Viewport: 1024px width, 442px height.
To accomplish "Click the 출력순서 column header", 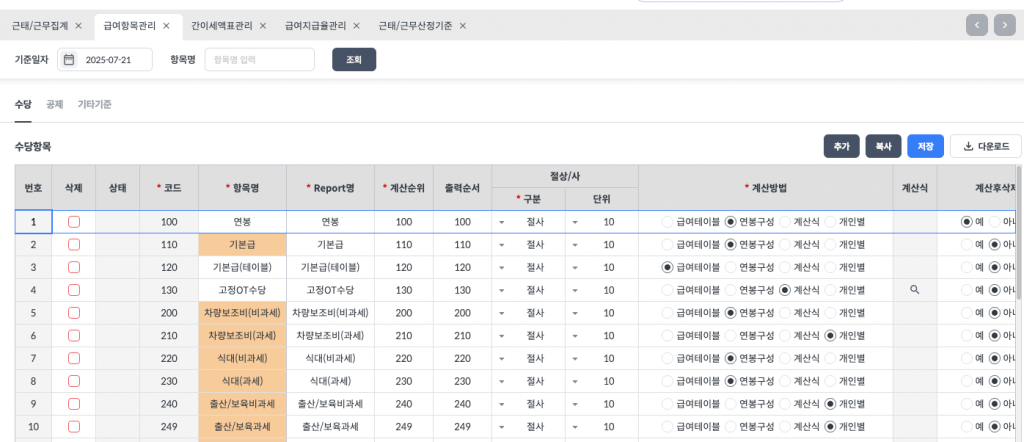I will 462,188.
